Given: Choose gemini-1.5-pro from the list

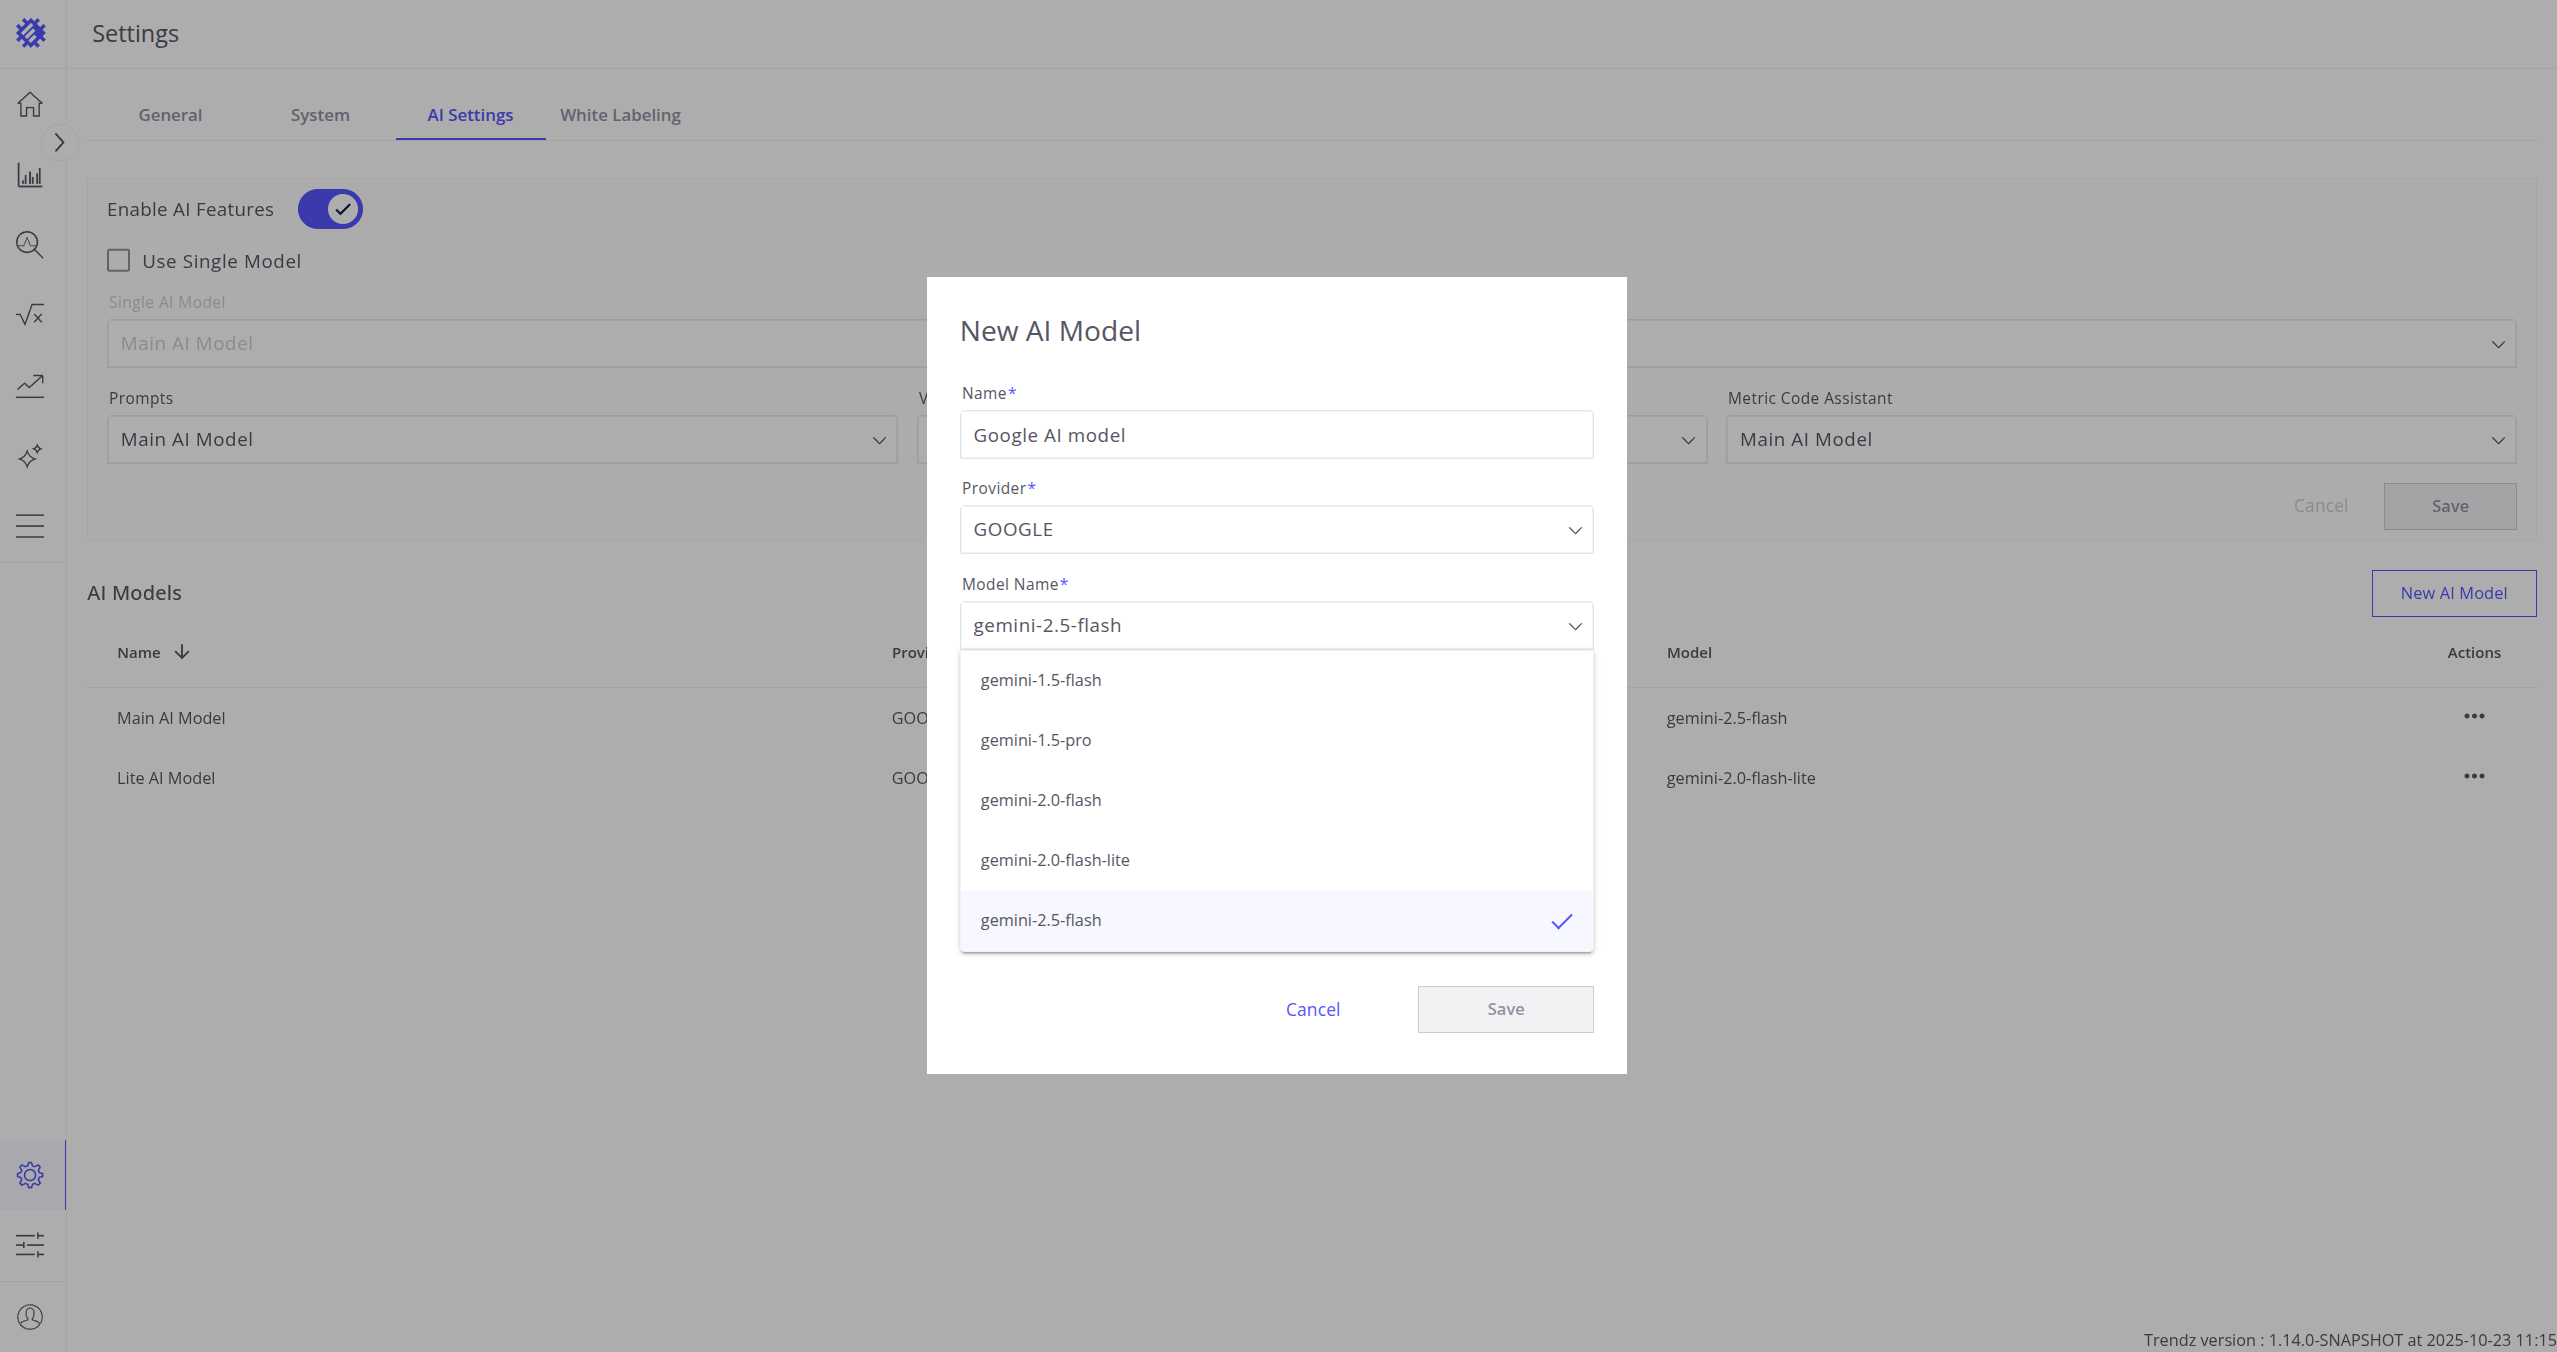Looking at the screenshot, I should point(1036,740).
